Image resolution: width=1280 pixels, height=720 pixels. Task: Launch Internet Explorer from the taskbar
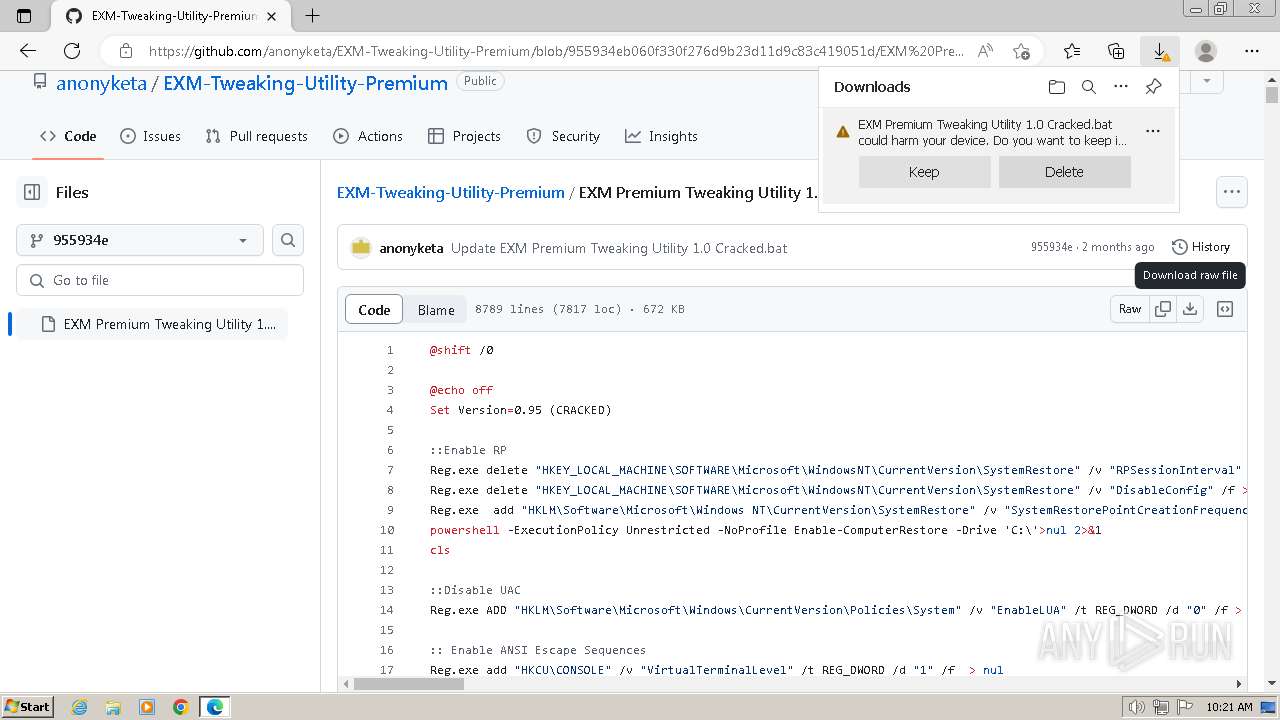pos(80,707)
